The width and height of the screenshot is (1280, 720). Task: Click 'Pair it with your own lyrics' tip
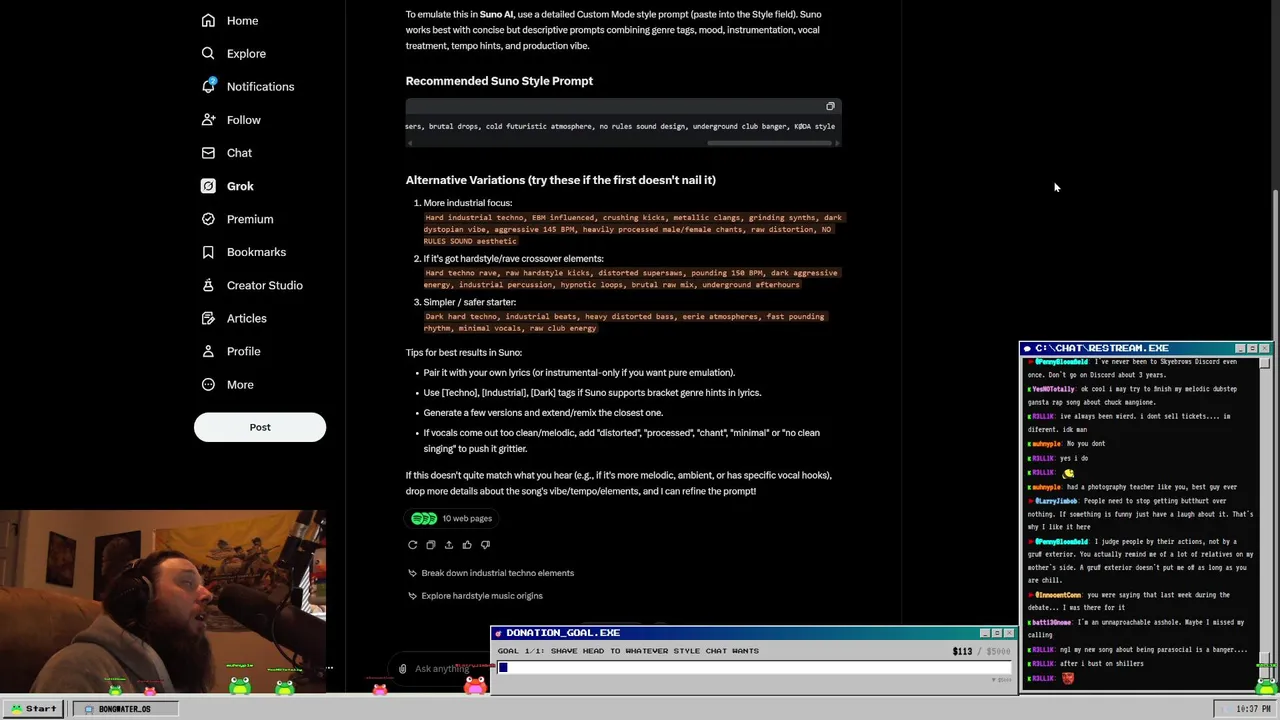click(579, 373)
